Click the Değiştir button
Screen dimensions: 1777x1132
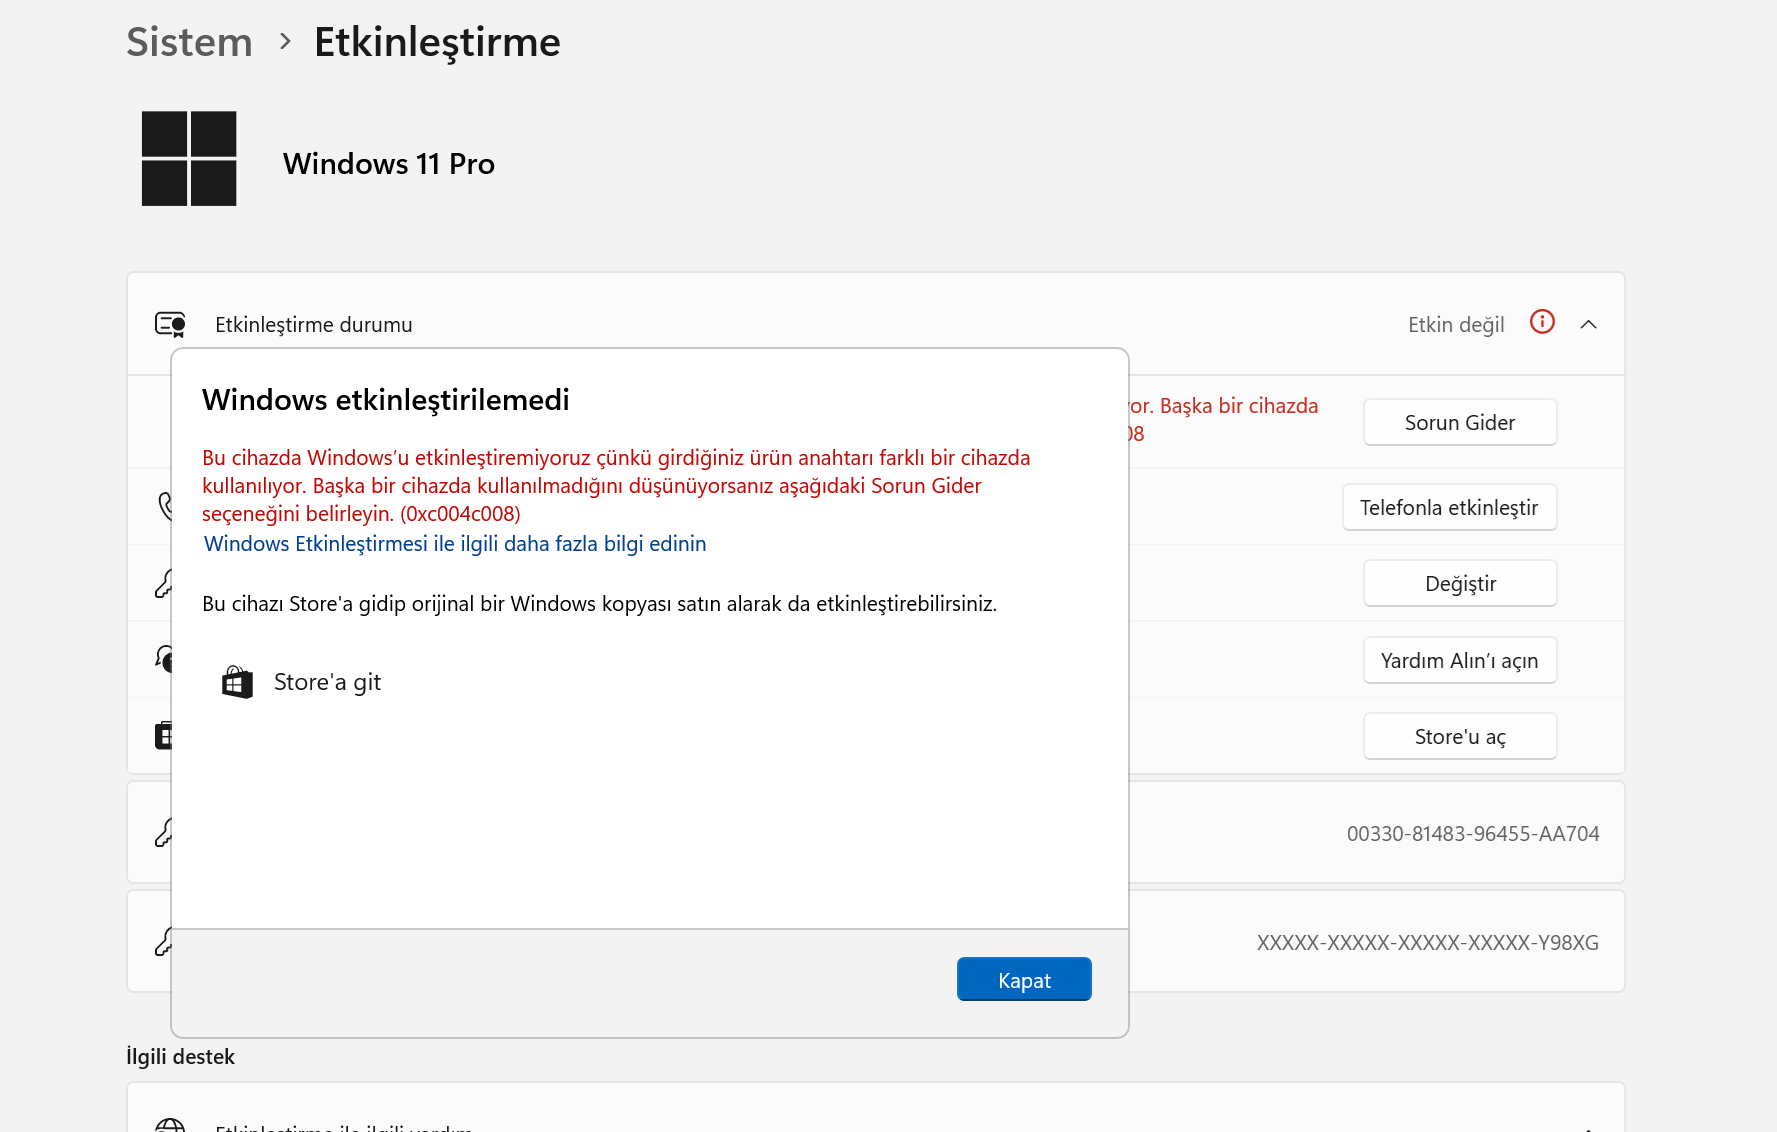pos(1459,583)
